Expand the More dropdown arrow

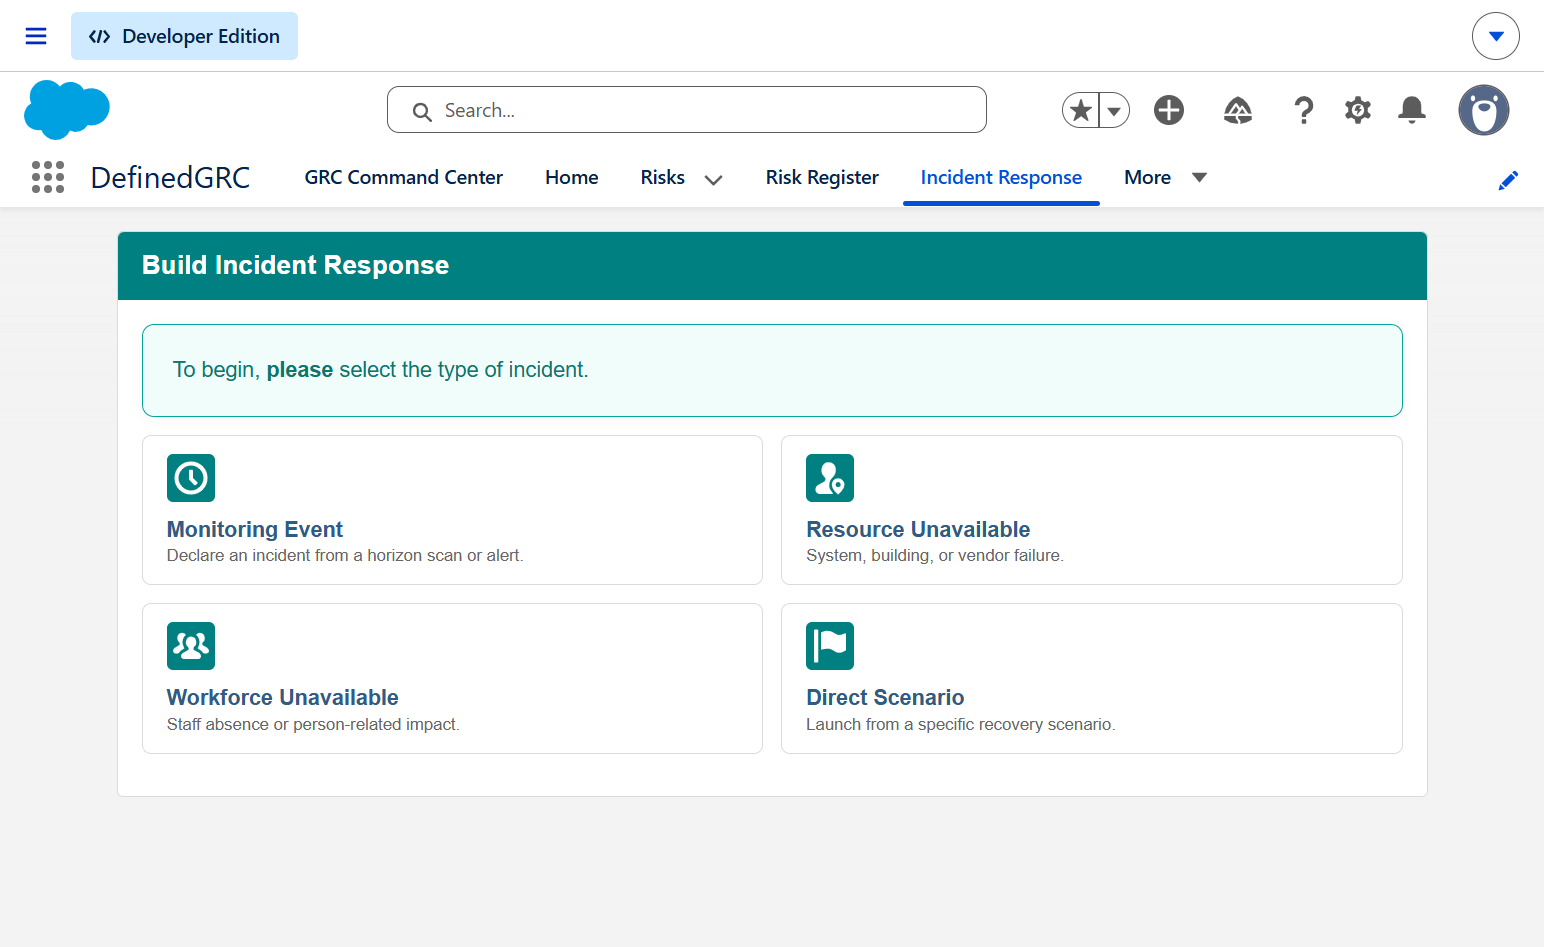point(1199,177)
